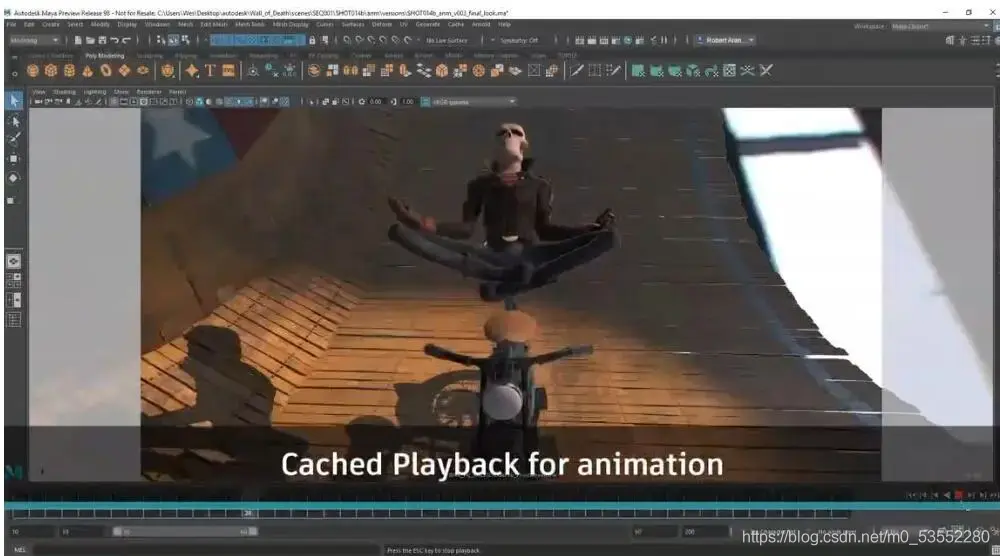Image resolution: width=1000 pixels, height=556 pixels.
Task: Toggle select by object type mode icon
Action: pos(173,40)
